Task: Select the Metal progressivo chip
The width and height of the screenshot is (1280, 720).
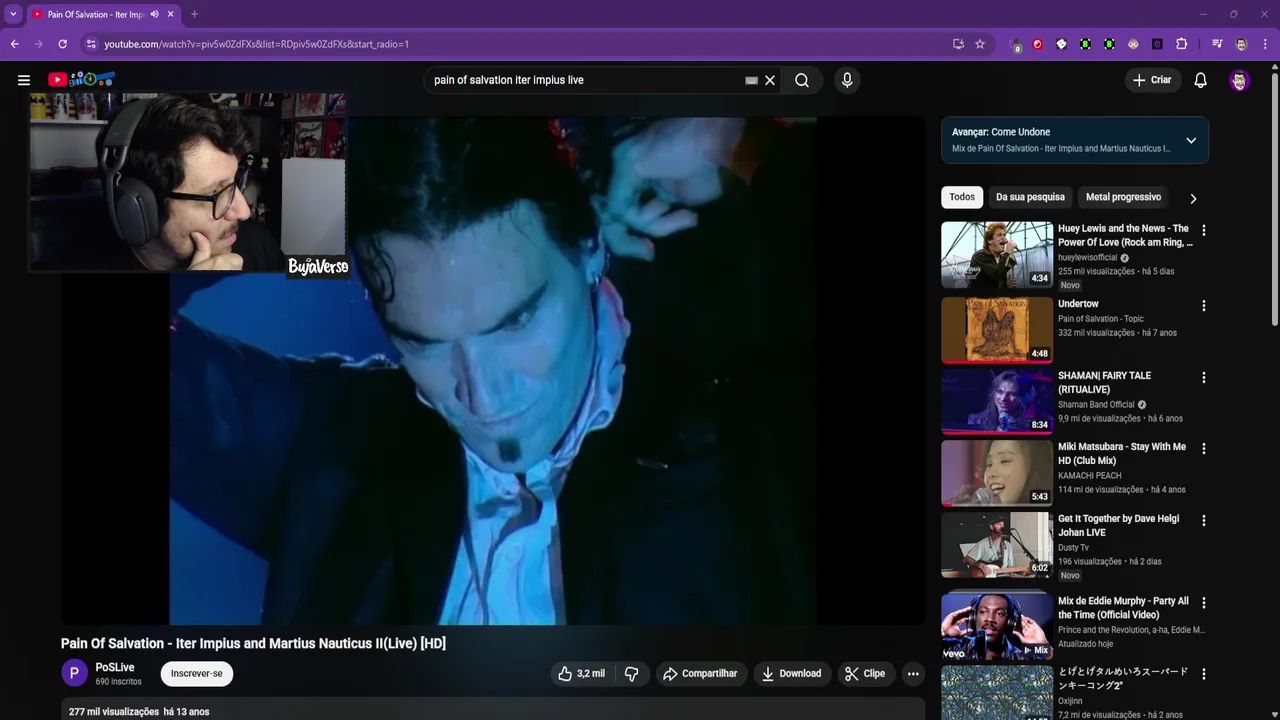Action: (1123, 197)
